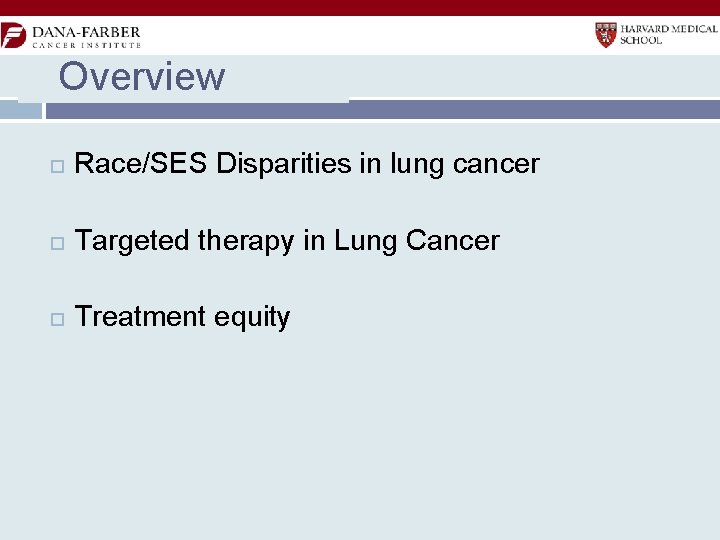Select the square bullet before Race/SES Disparities

click(55, 165)
